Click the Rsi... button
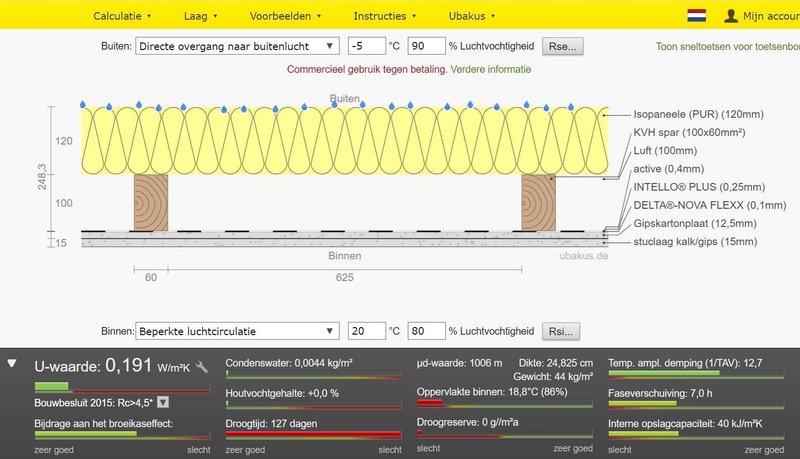 pos(562,331)
